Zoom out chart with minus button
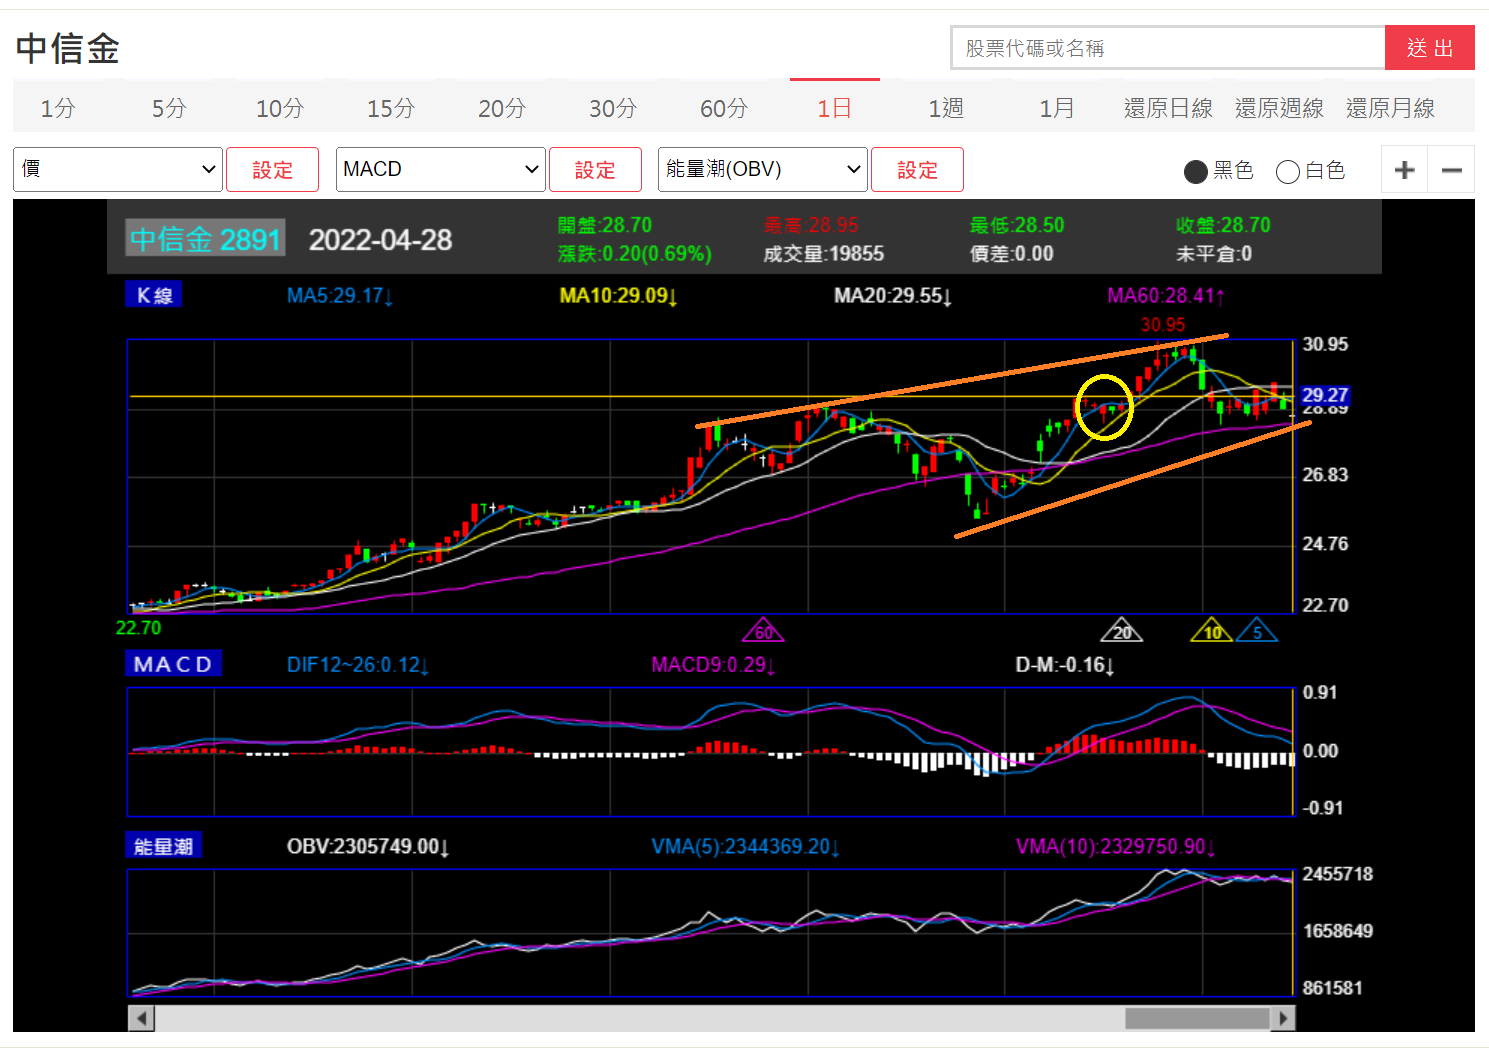This screenshot has width=1489, height=1051. pos(1451,170)
